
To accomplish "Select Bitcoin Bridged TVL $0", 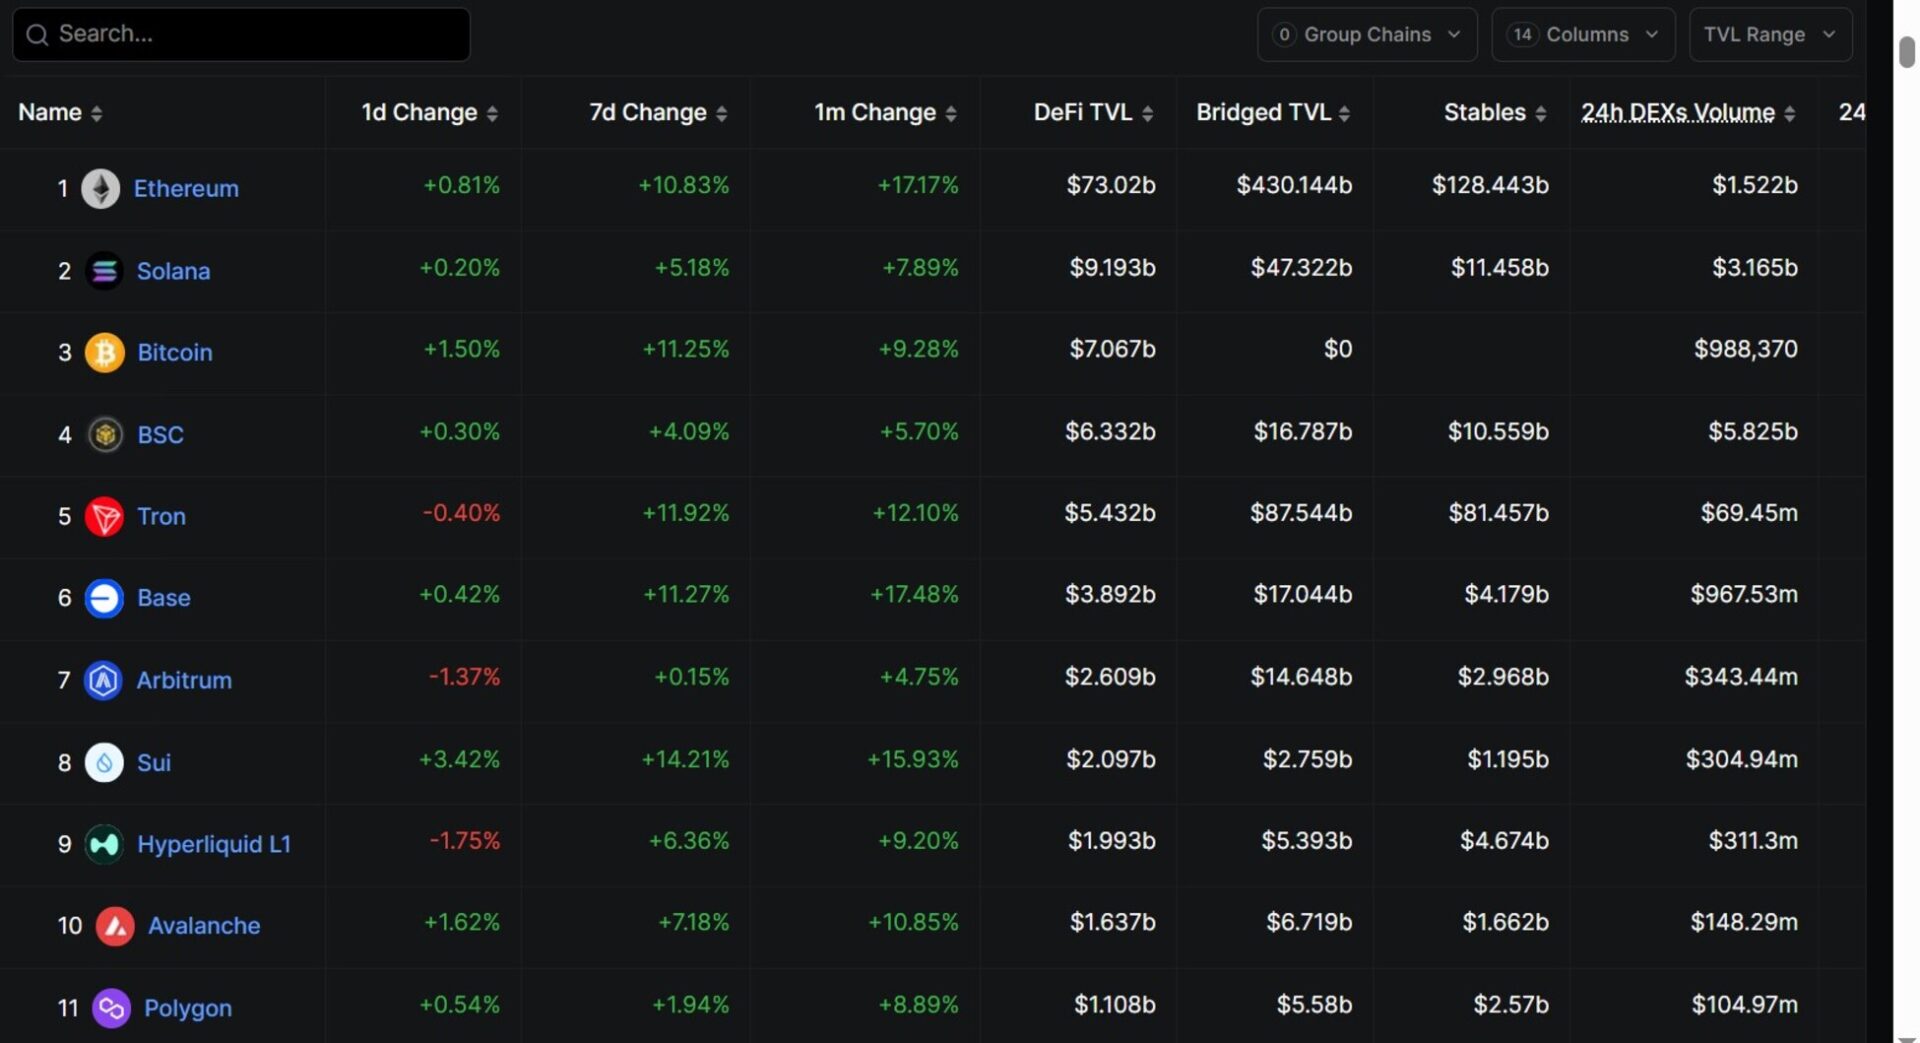I will (x=1338, y=349).
